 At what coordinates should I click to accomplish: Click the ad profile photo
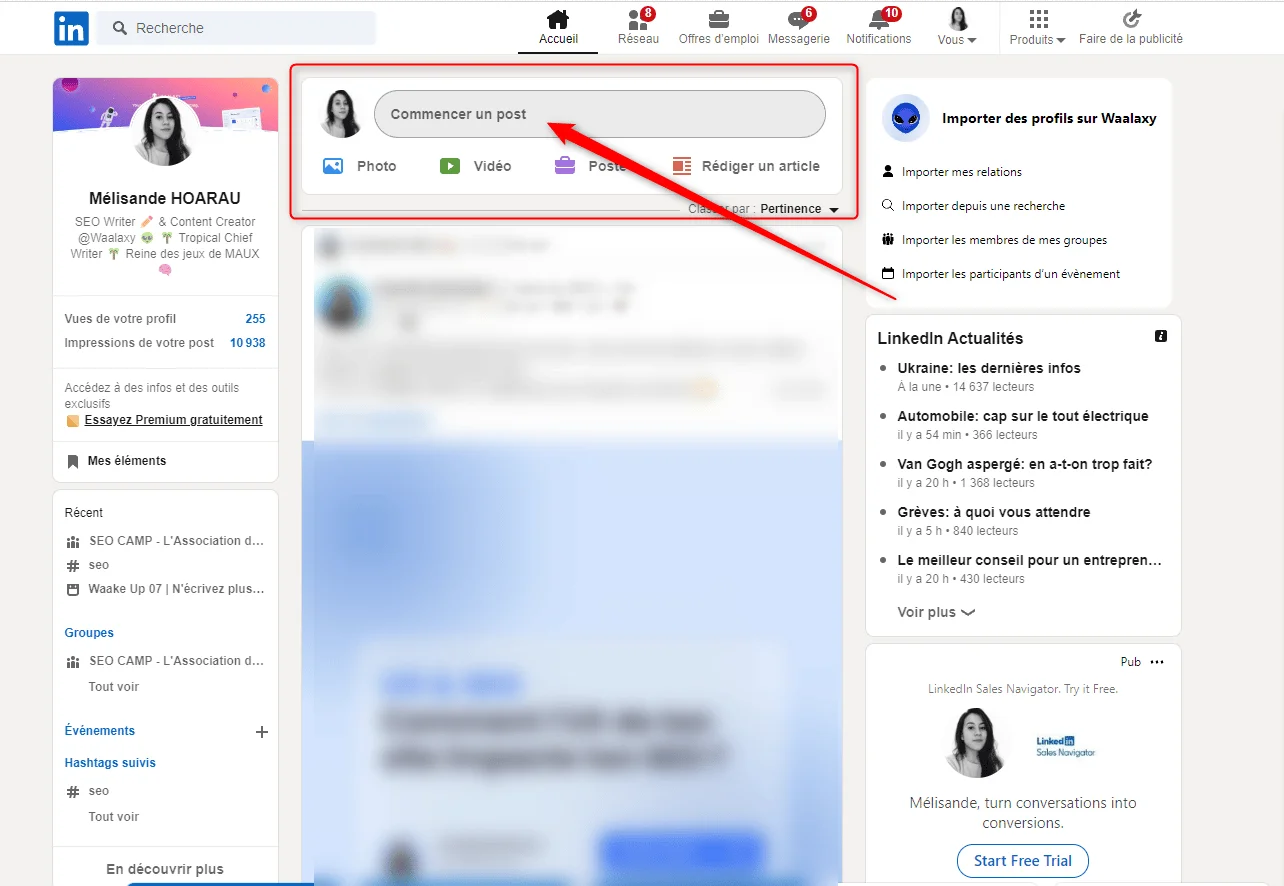976,743
